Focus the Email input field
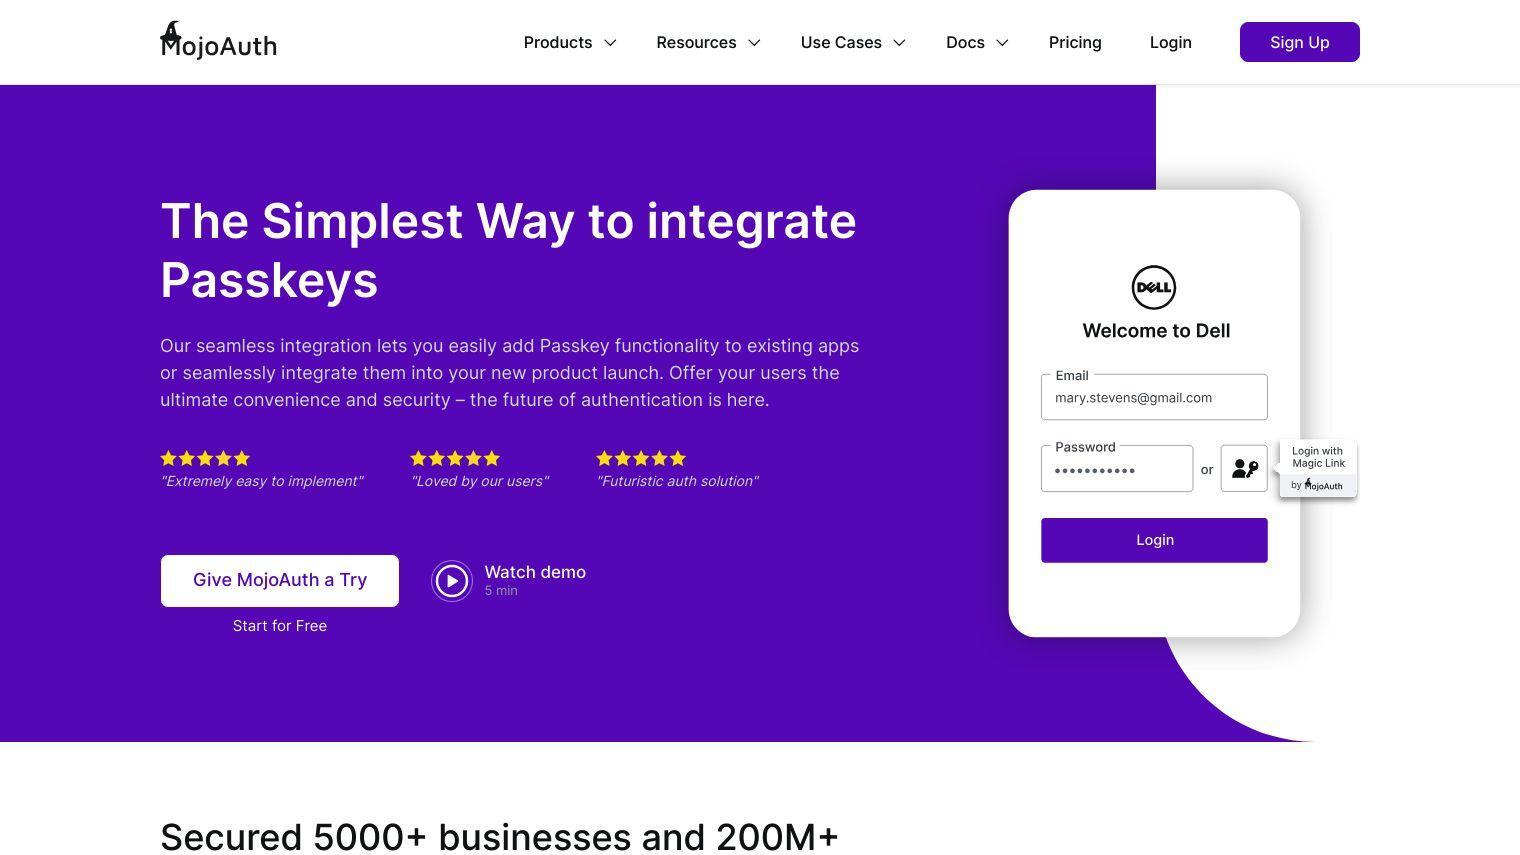Image resolution: width=1520 pixels, height=855 pixels. [x=1154, y=397]
